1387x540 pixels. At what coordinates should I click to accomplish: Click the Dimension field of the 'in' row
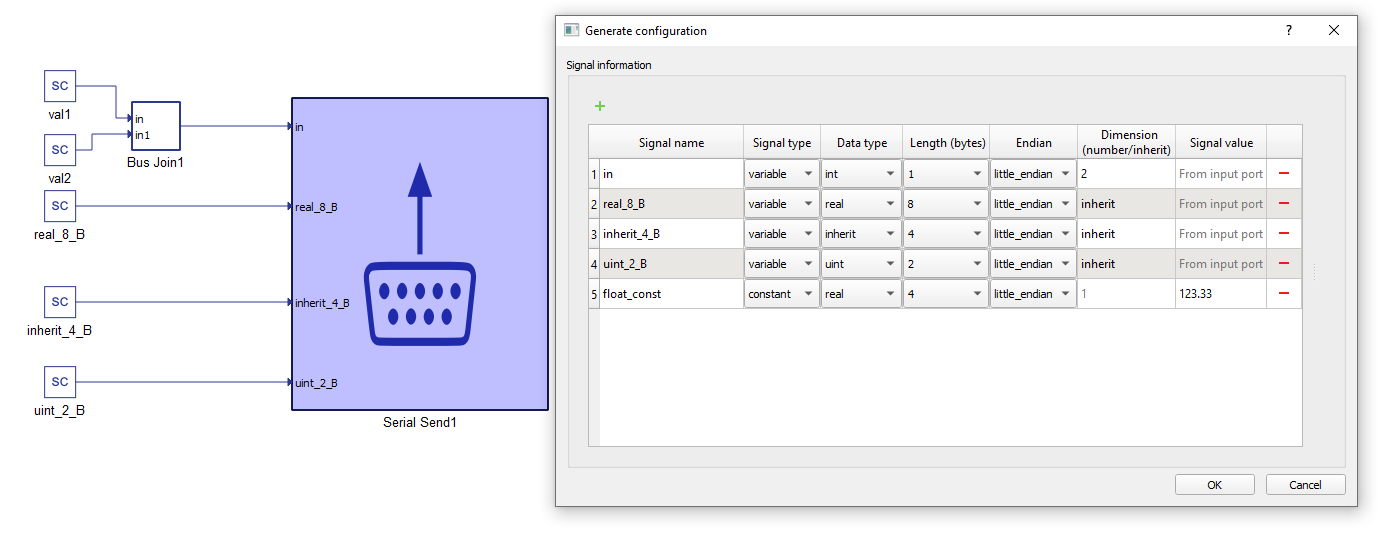coord(1125,174)
